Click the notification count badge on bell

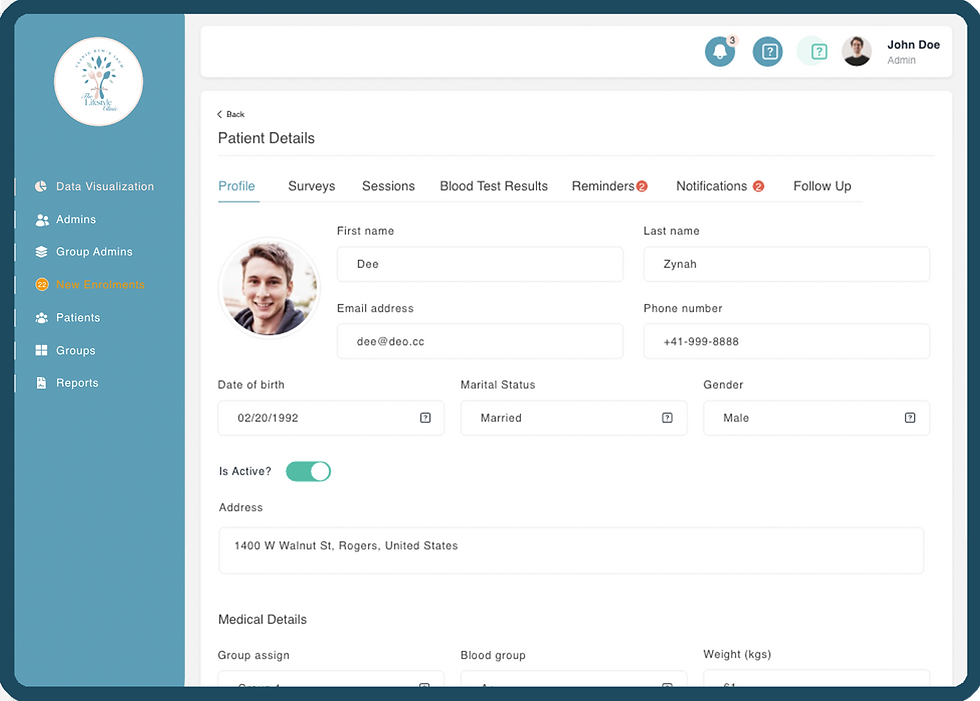[732, 40]
